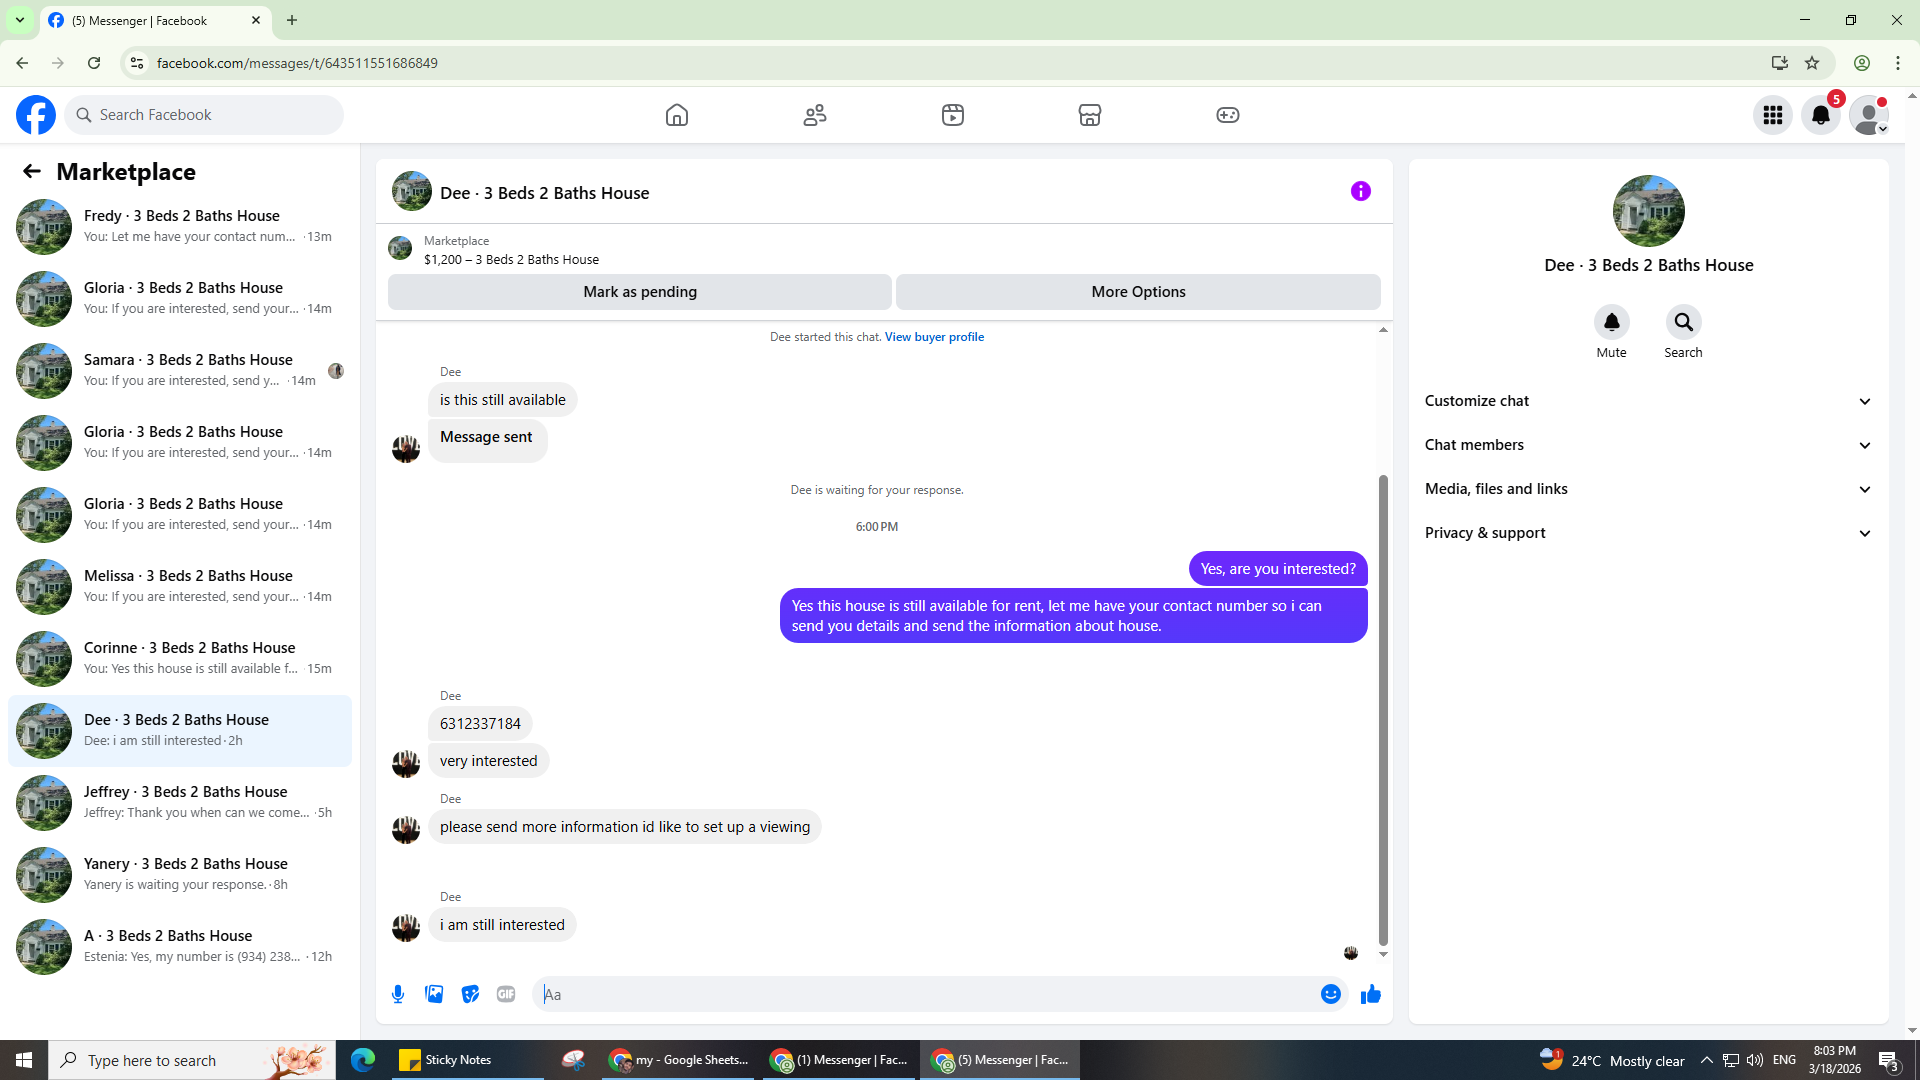
Task: Expand Media, files and links
Action: 1648,489
